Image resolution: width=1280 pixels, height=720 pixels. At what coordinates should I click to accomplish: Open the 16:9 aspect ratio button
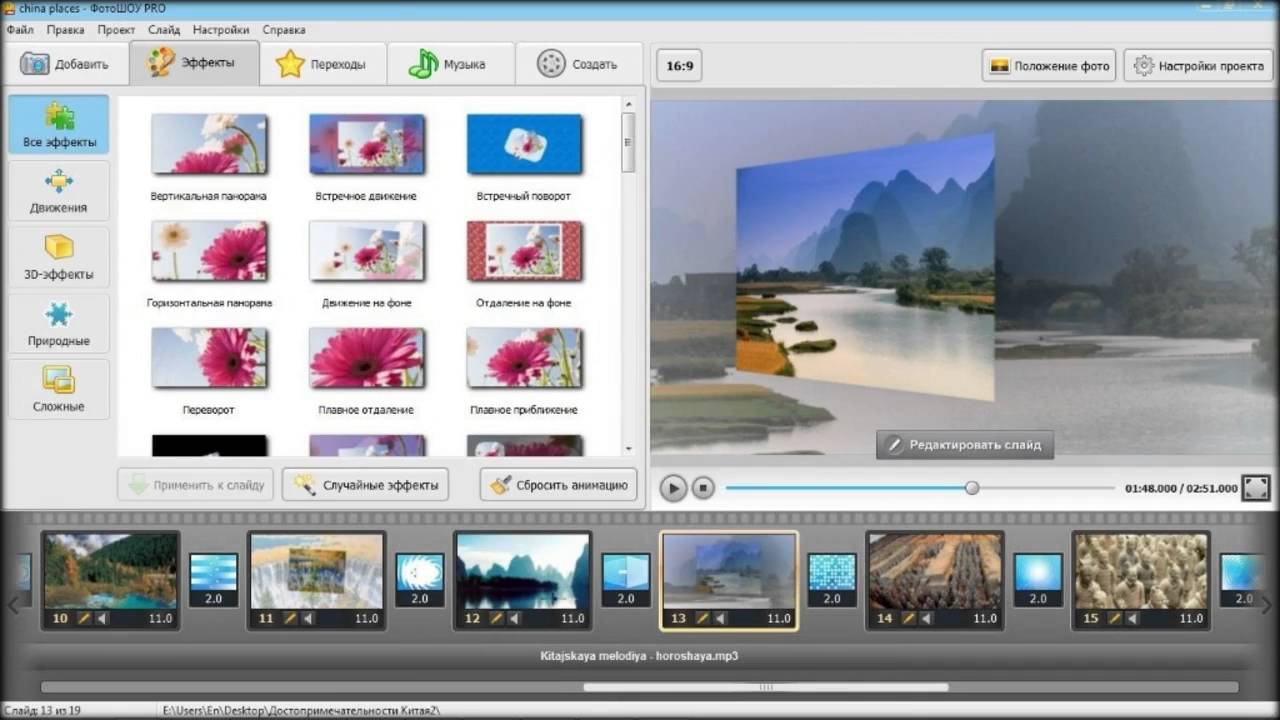click(x=680, y=66)
